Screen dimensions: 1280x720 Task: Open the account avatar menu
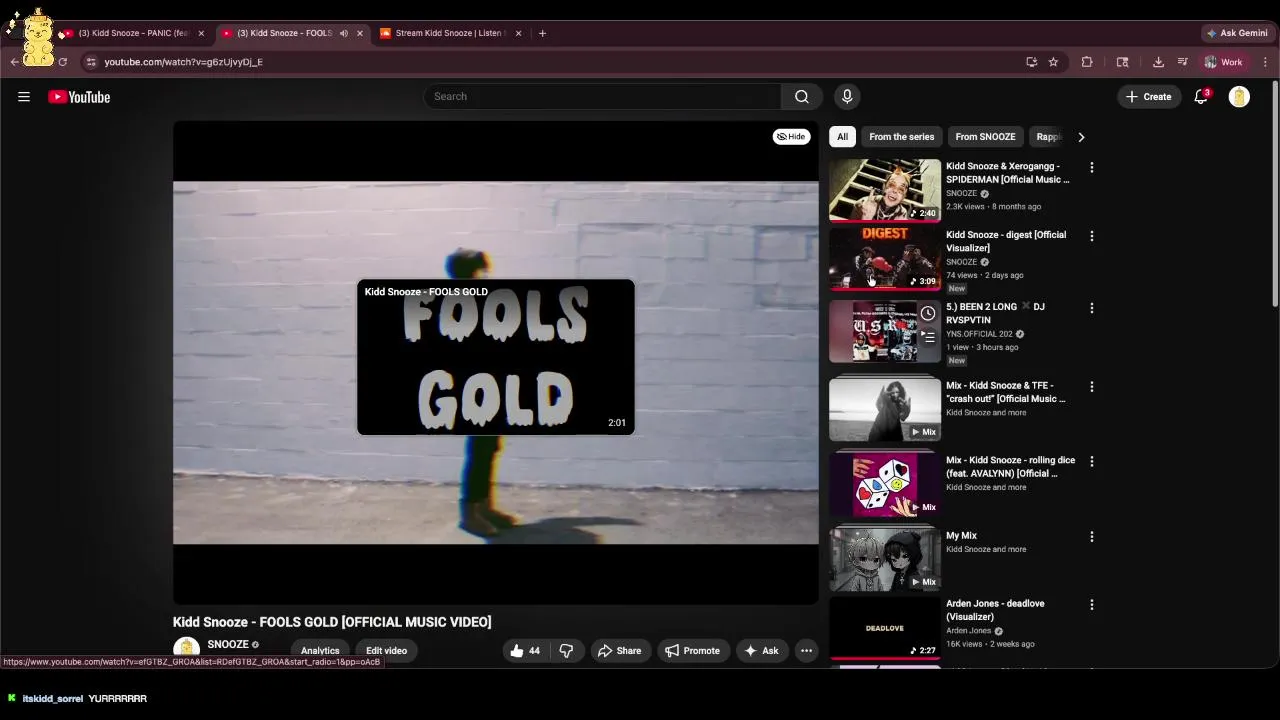(1239, 97)
